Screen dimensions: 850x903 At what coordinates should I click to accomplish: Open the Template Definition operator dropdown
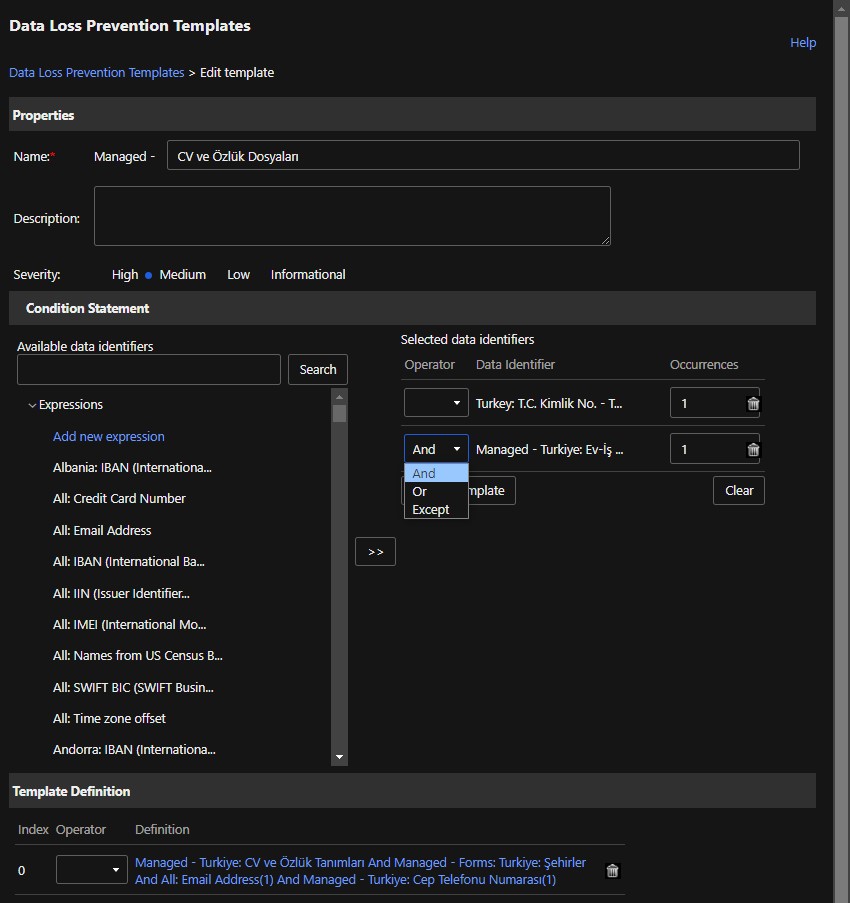(x=91, y=870)
